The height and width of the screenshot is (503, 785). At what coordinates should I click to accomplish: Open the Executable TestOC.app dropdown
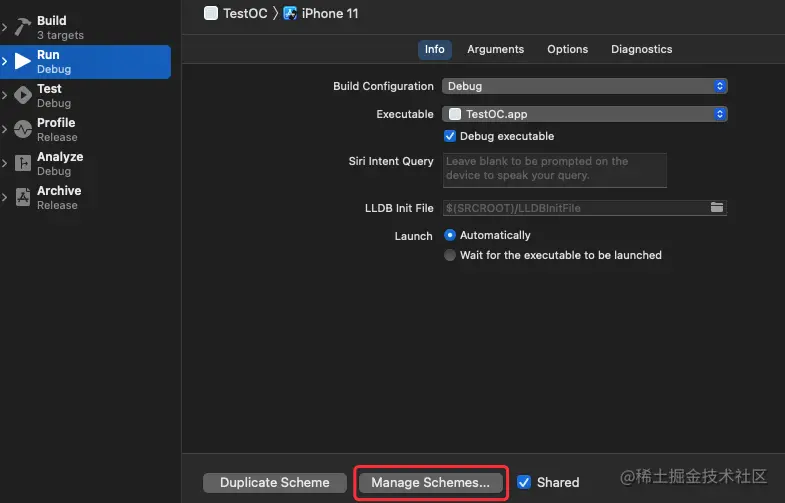[x=584, y=114]
